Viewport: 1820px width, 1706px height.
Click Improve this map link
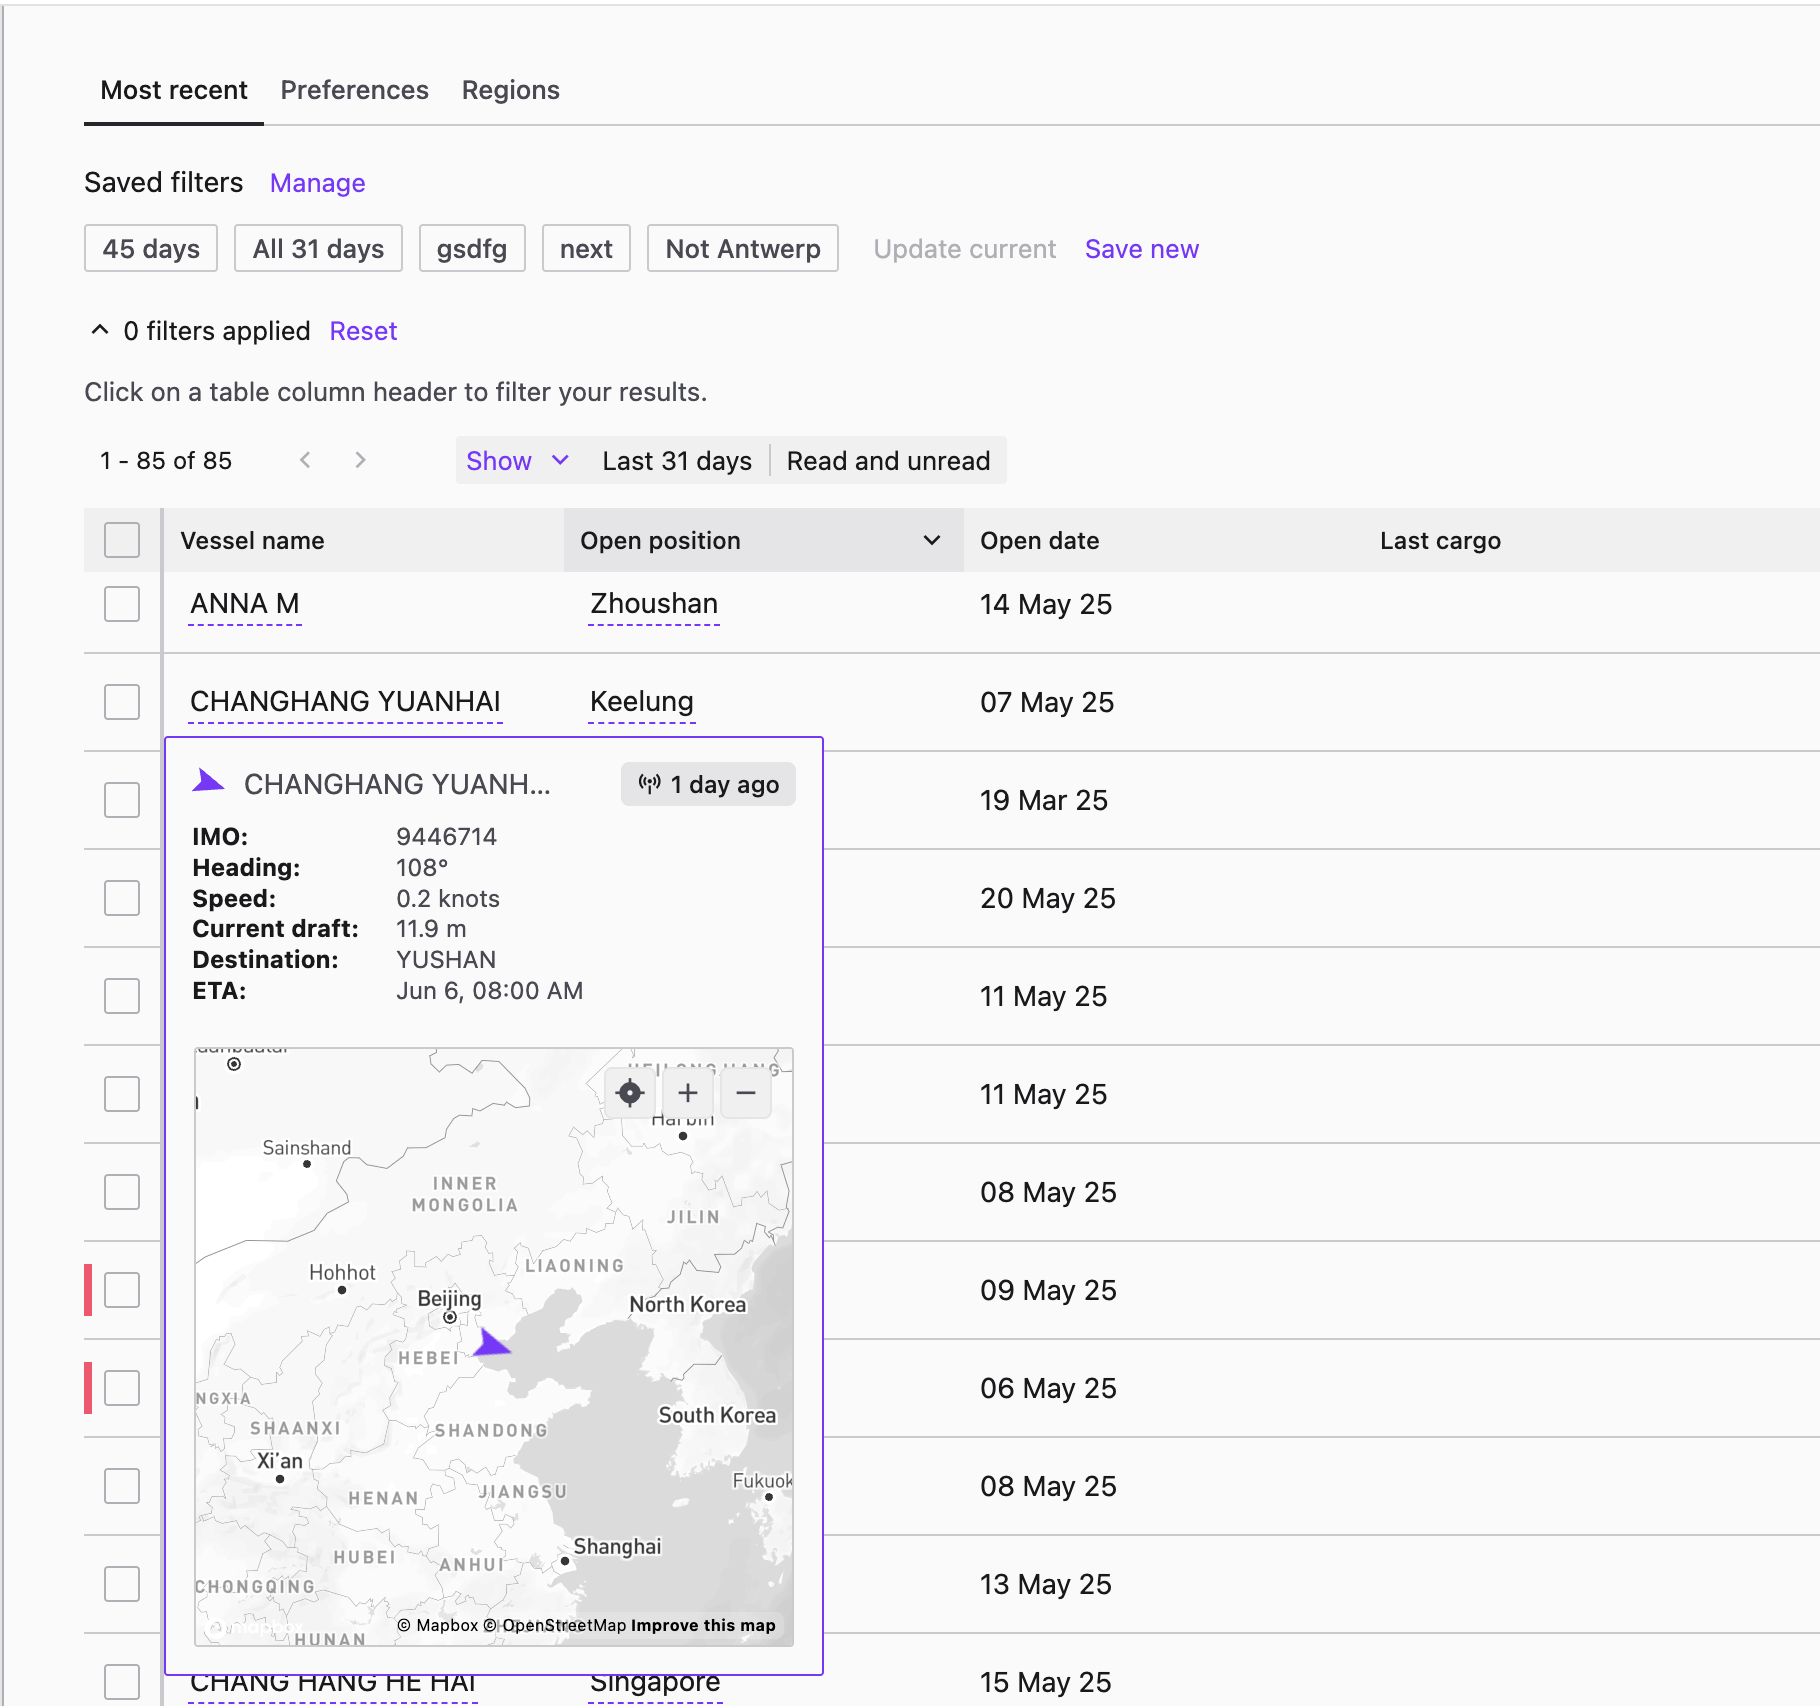pyautogui.click(x=703, y=1625)
